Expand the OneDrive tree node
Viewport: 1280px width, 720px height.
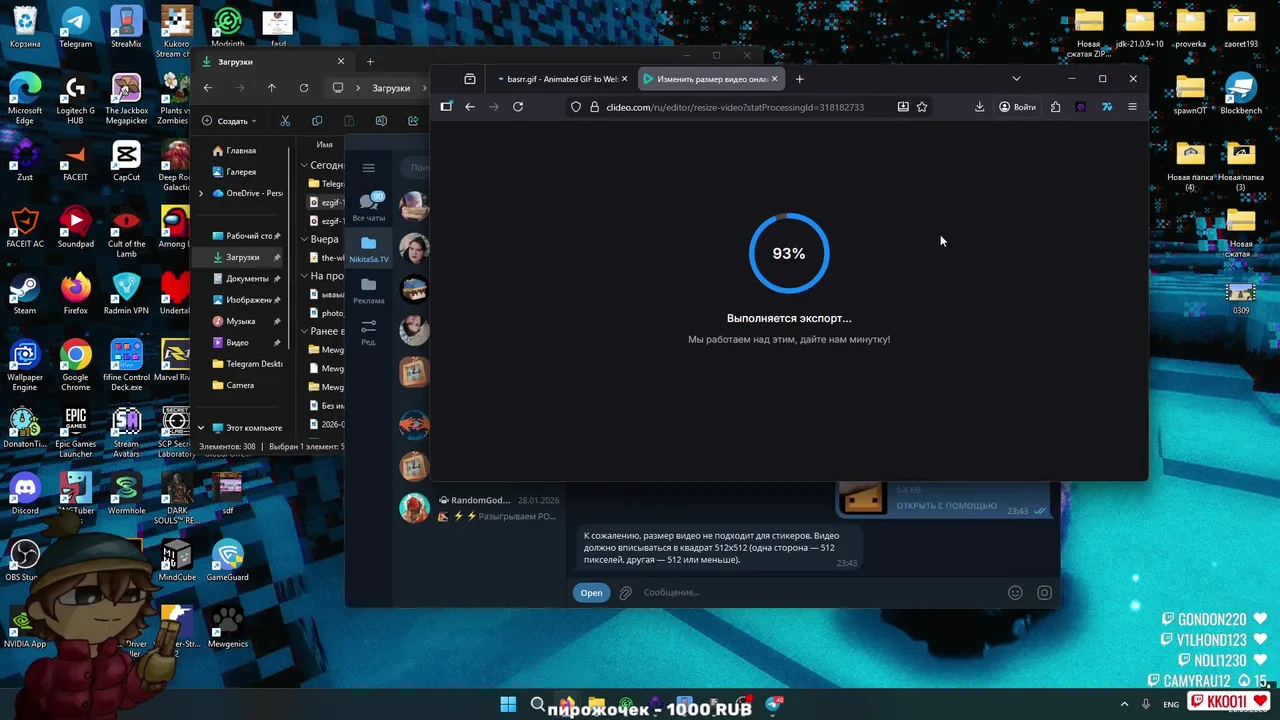pos(201,193)
